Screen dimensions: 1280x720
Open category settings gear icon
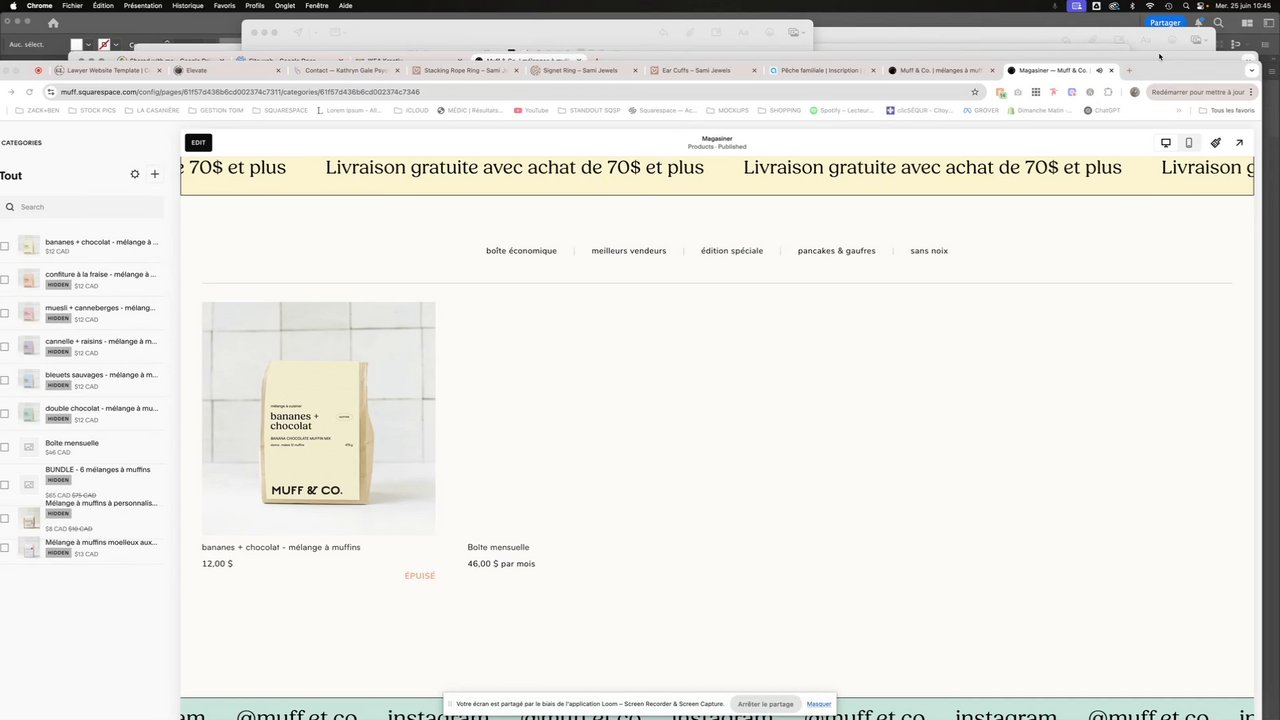(x=135, y=174)
